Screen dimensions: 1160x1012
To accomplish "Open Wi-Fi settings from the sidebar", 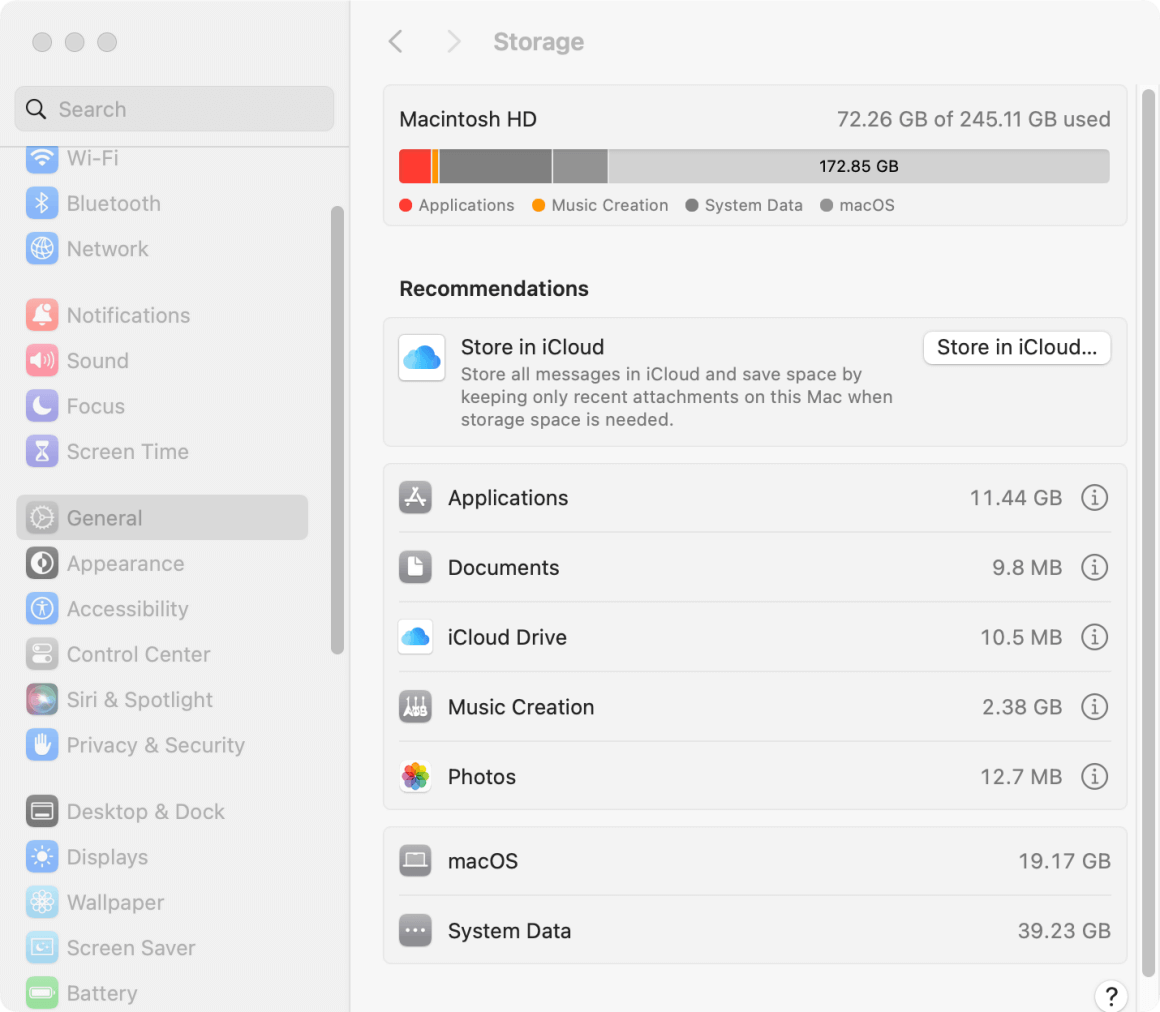I will click(100, 158).
